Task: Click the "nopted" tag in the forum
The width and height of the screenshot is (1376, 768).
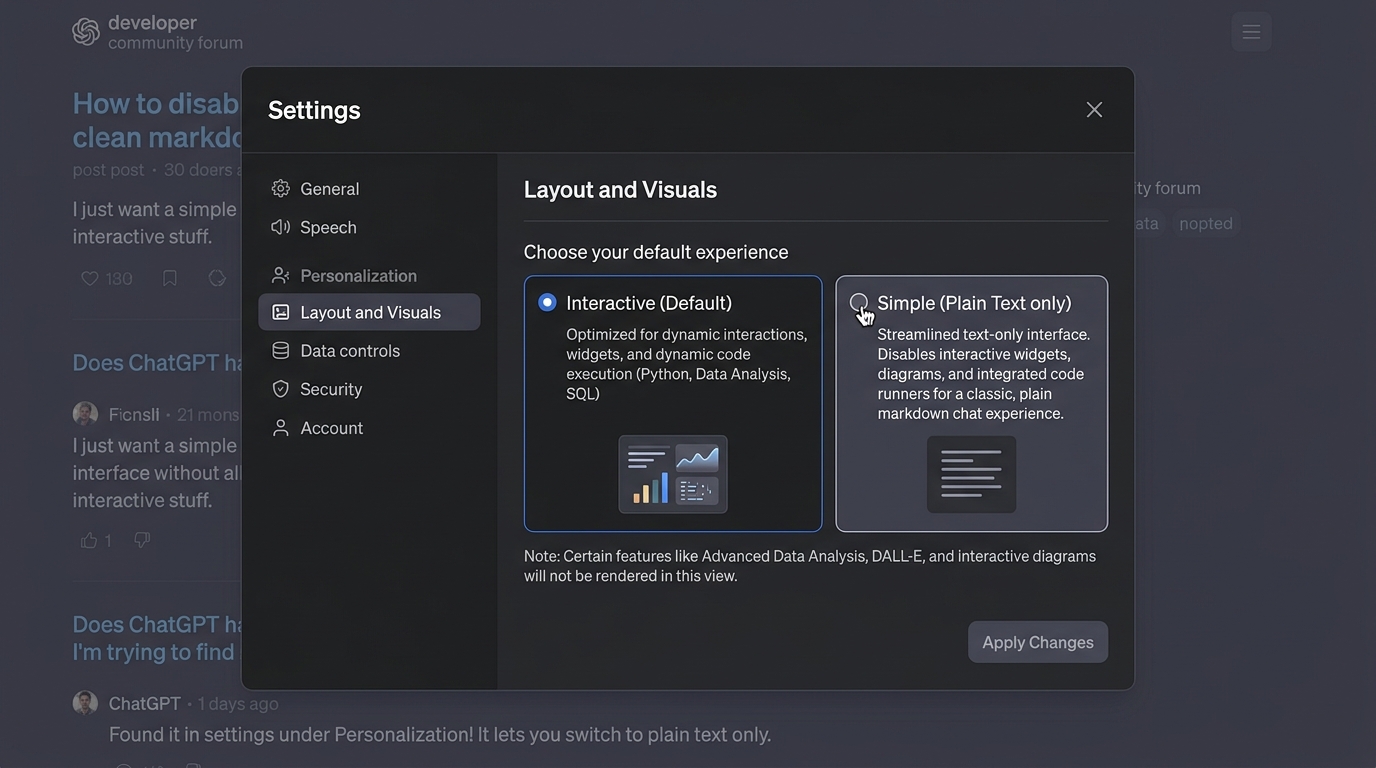Action: point(1206,223)
